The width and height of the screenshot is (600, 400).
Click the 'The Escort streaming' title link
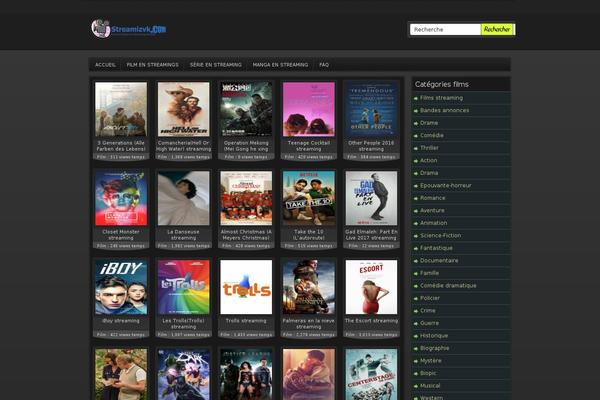[x=371, y=321]
